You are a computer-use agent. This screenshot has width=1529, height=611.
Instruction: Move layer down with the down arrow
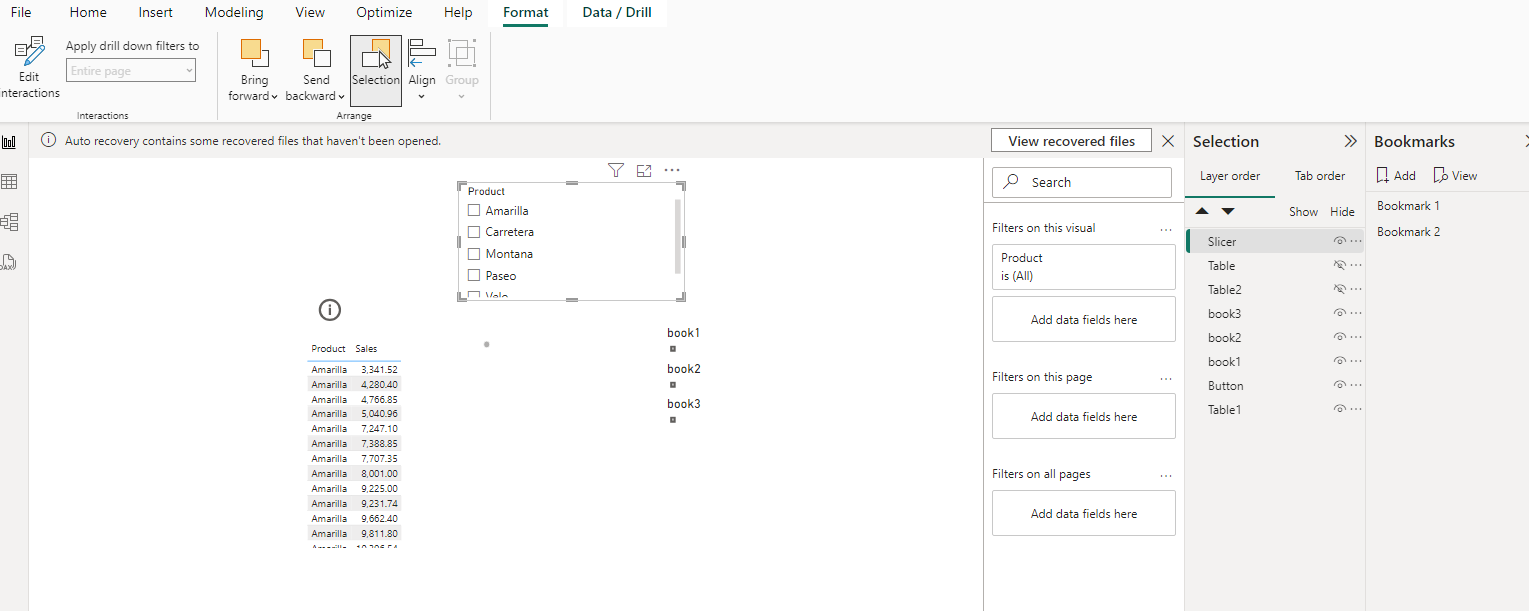coord(1228,211)
